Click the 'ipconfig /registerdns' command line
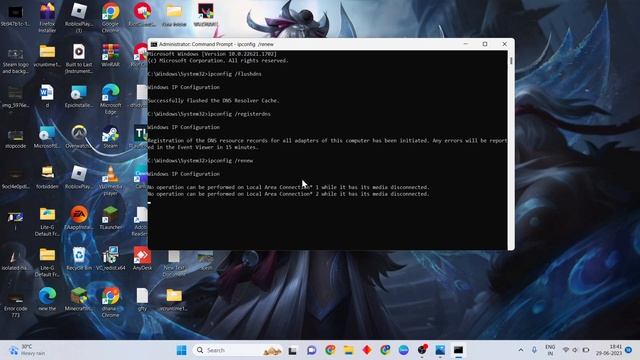This screenshot has height=360, width=640. coord(209,114)
